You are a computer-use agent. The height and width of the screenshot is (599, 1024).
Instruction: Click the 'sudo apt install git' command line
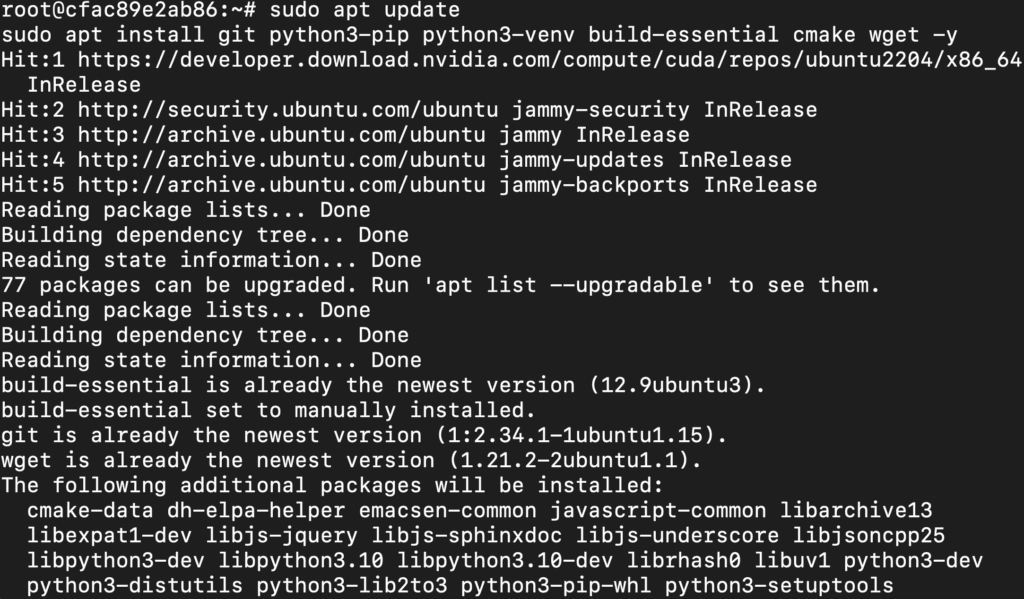(479, 35)
